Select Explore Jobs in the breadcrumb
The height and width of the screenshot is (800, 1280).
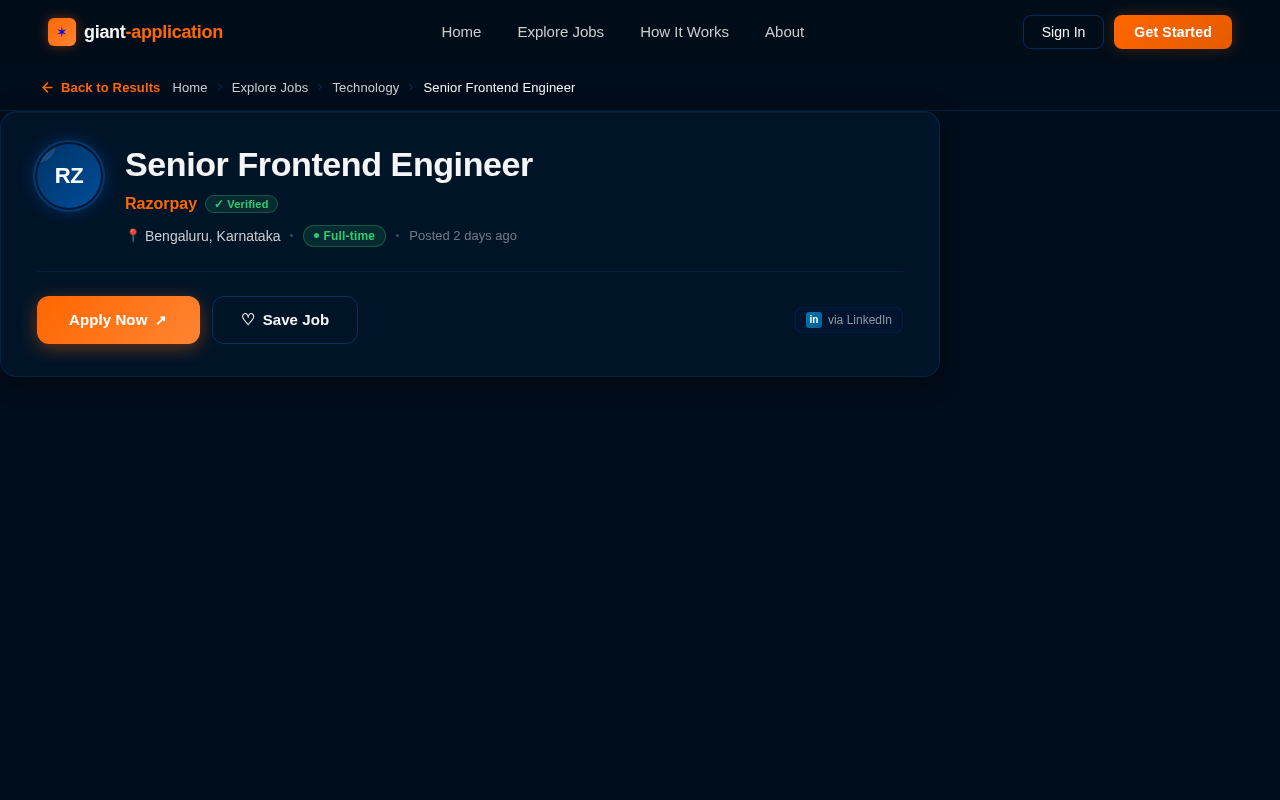click(270, 88)
